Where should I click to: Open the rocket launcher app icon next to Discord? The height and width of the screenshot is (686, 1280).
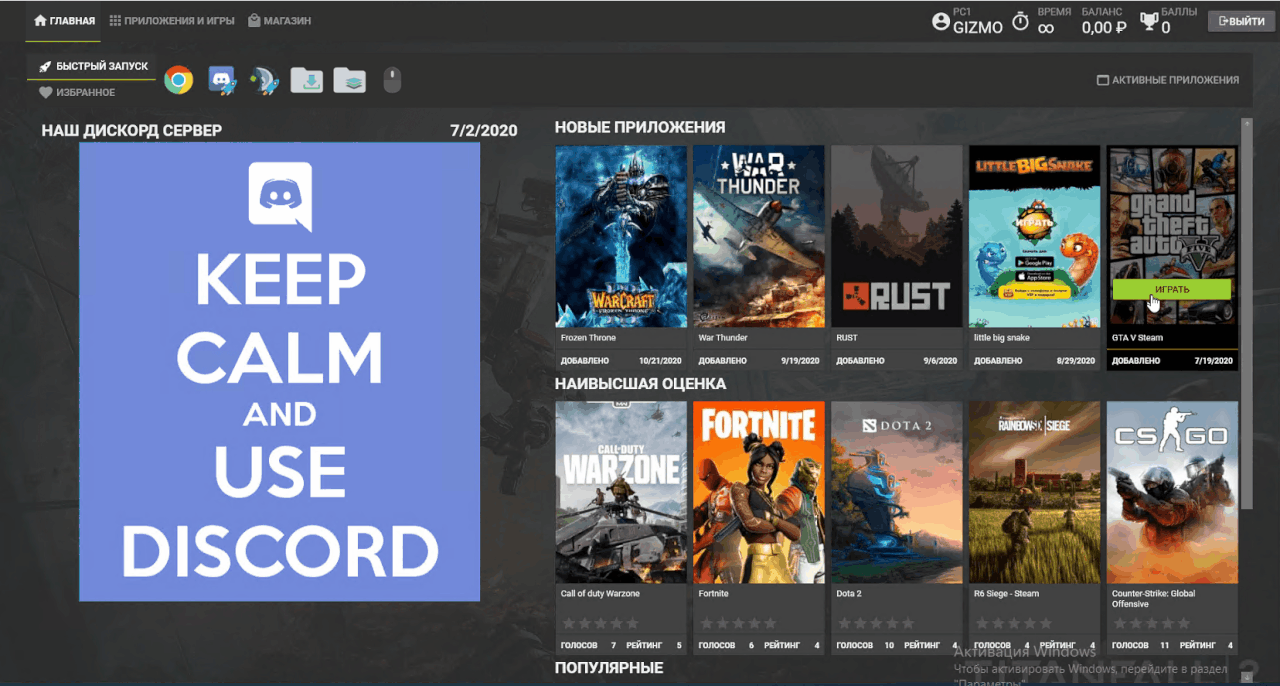[263, 80]
